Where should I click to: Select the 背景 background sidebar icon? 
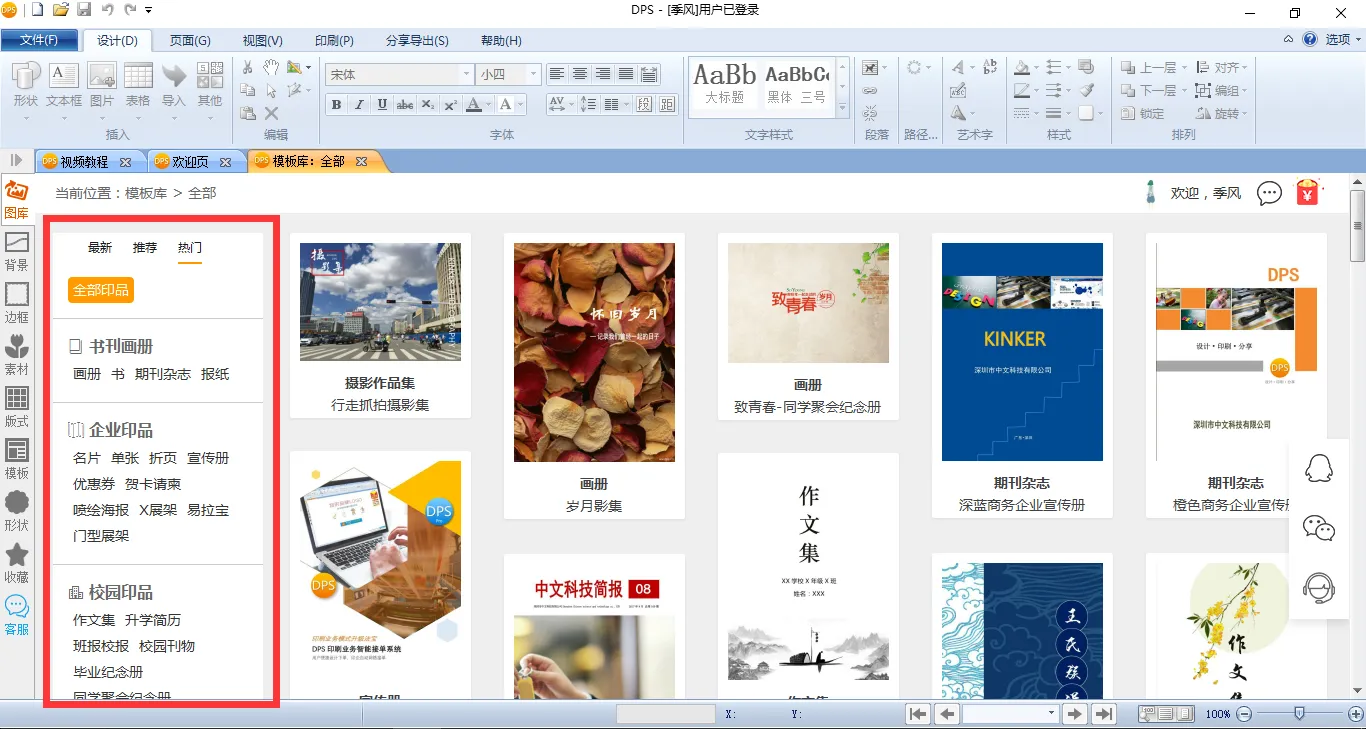point(16,250)
